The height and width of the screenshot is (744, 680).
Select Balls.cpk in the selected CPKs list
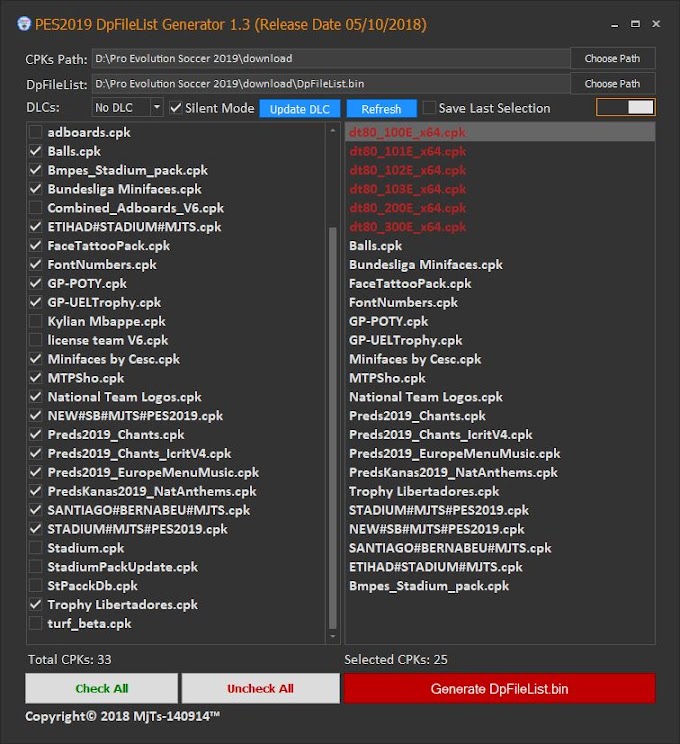[500, 245]
